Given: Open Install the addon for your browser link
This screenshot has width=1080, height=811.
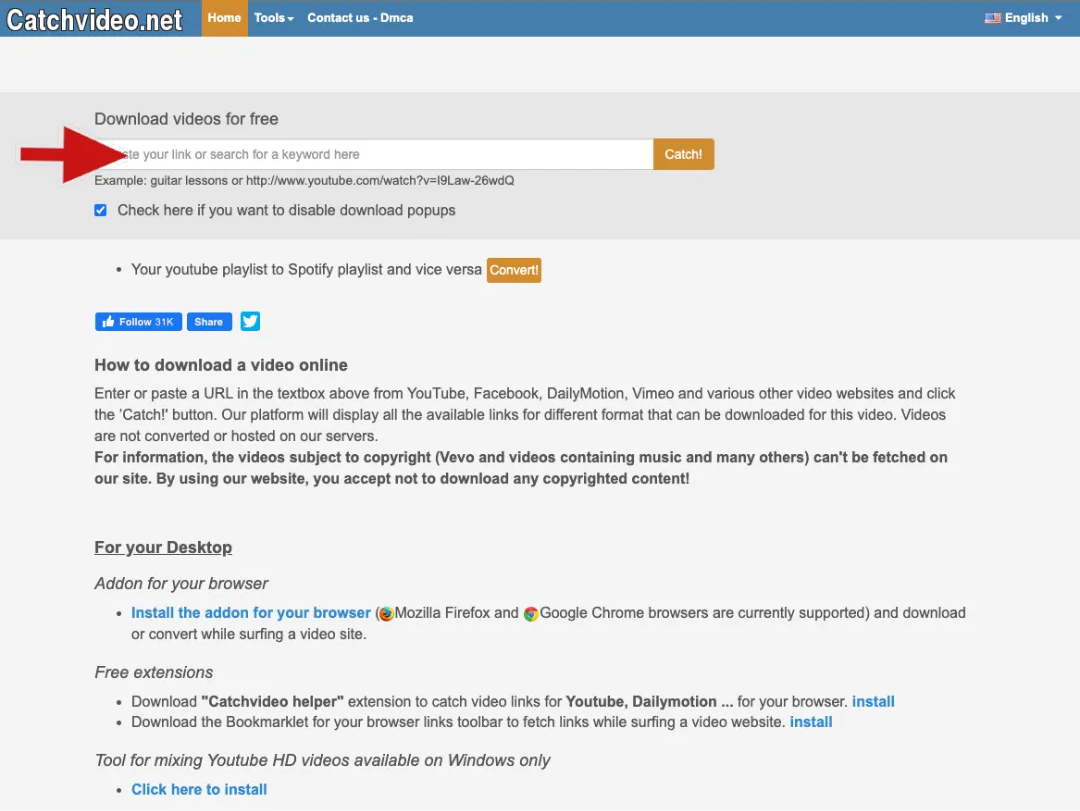Looking at the screenshot, I should coord(251,613).
